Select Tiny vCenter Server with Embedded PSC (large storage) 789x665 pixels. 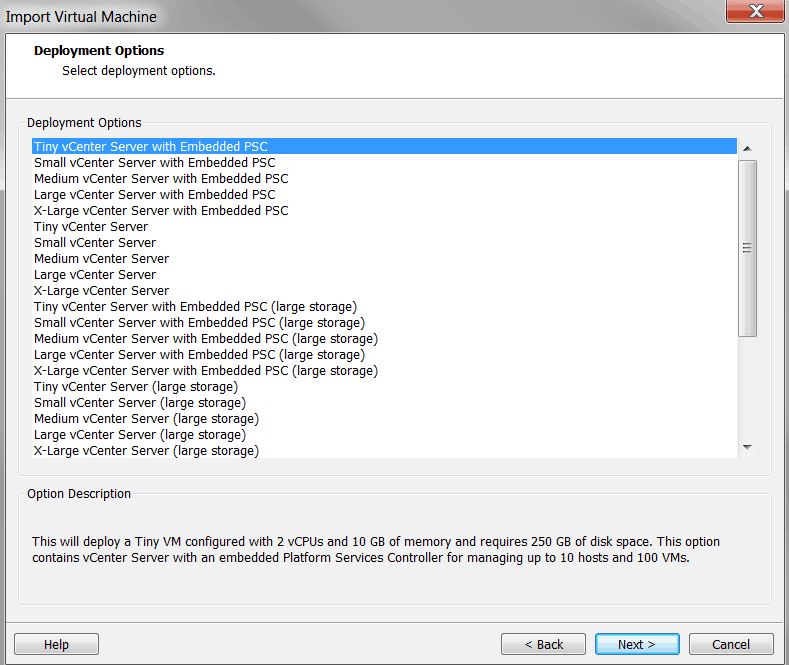coord(195,307)
